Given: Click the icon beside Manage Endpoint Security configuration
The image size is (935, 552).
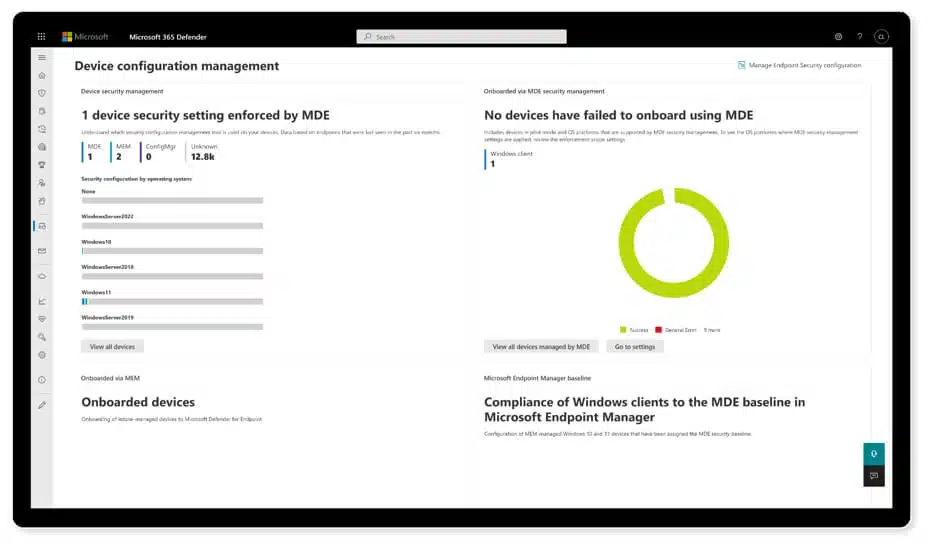Looking at the screenshot, I should [x=741, y=65].
